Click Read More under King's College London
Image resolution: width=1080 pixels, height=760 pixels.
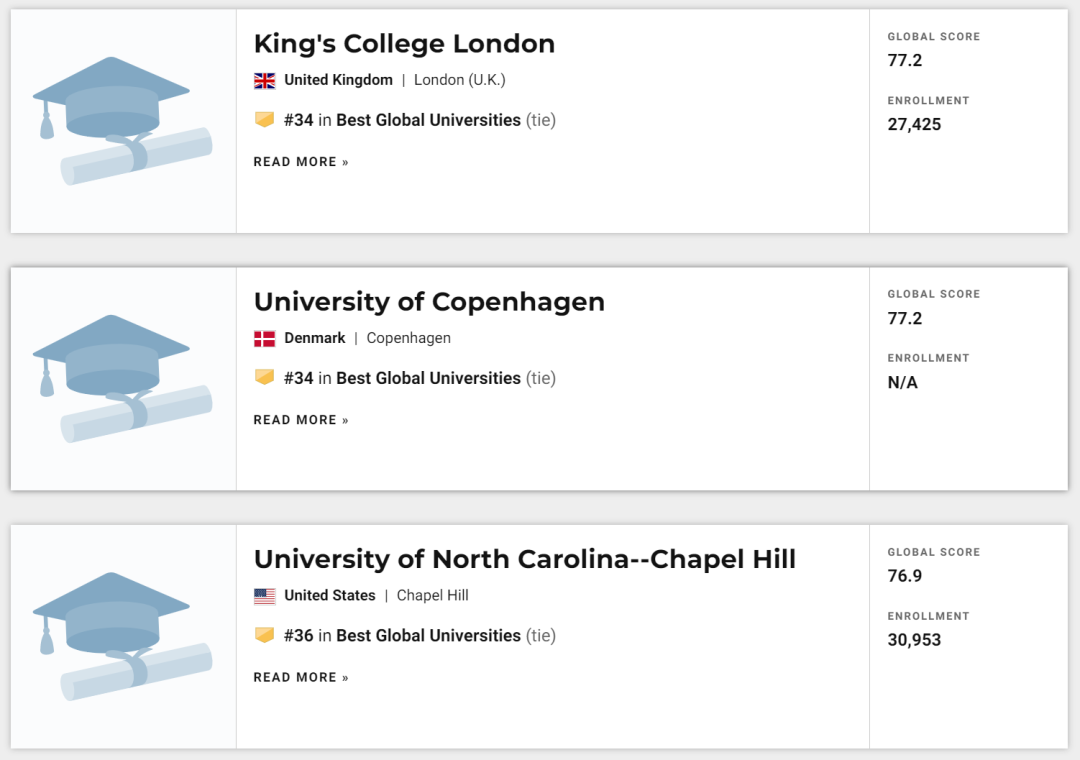(301, 162)
